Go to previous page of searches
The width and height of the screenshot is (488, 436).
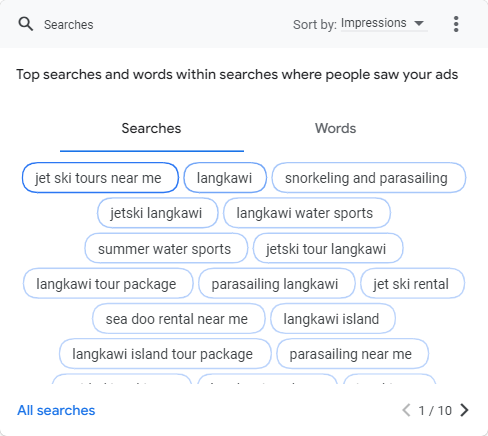coord(406,410)
